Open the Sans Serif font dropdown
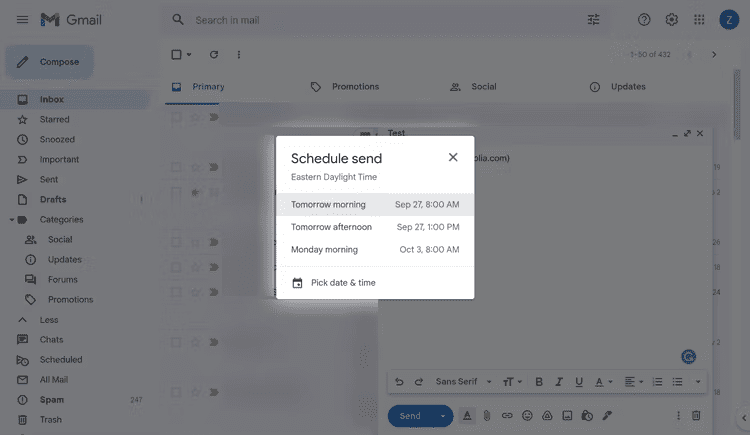 click(x=463, y=381)
